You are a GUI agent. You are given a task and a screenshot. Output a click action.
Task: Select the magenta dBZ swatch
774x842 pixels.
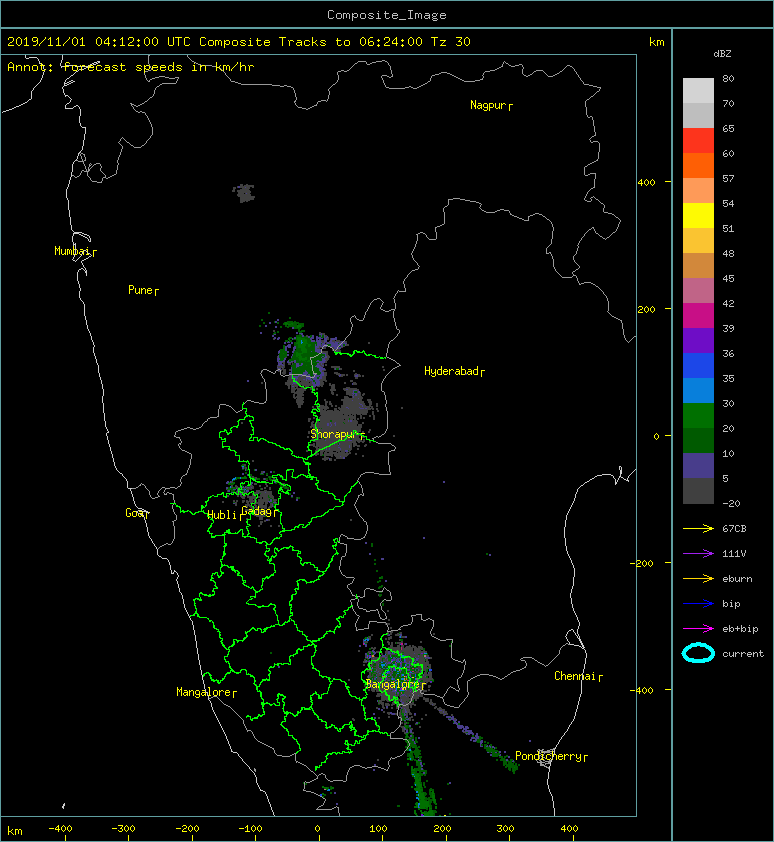tap(698, 315)
